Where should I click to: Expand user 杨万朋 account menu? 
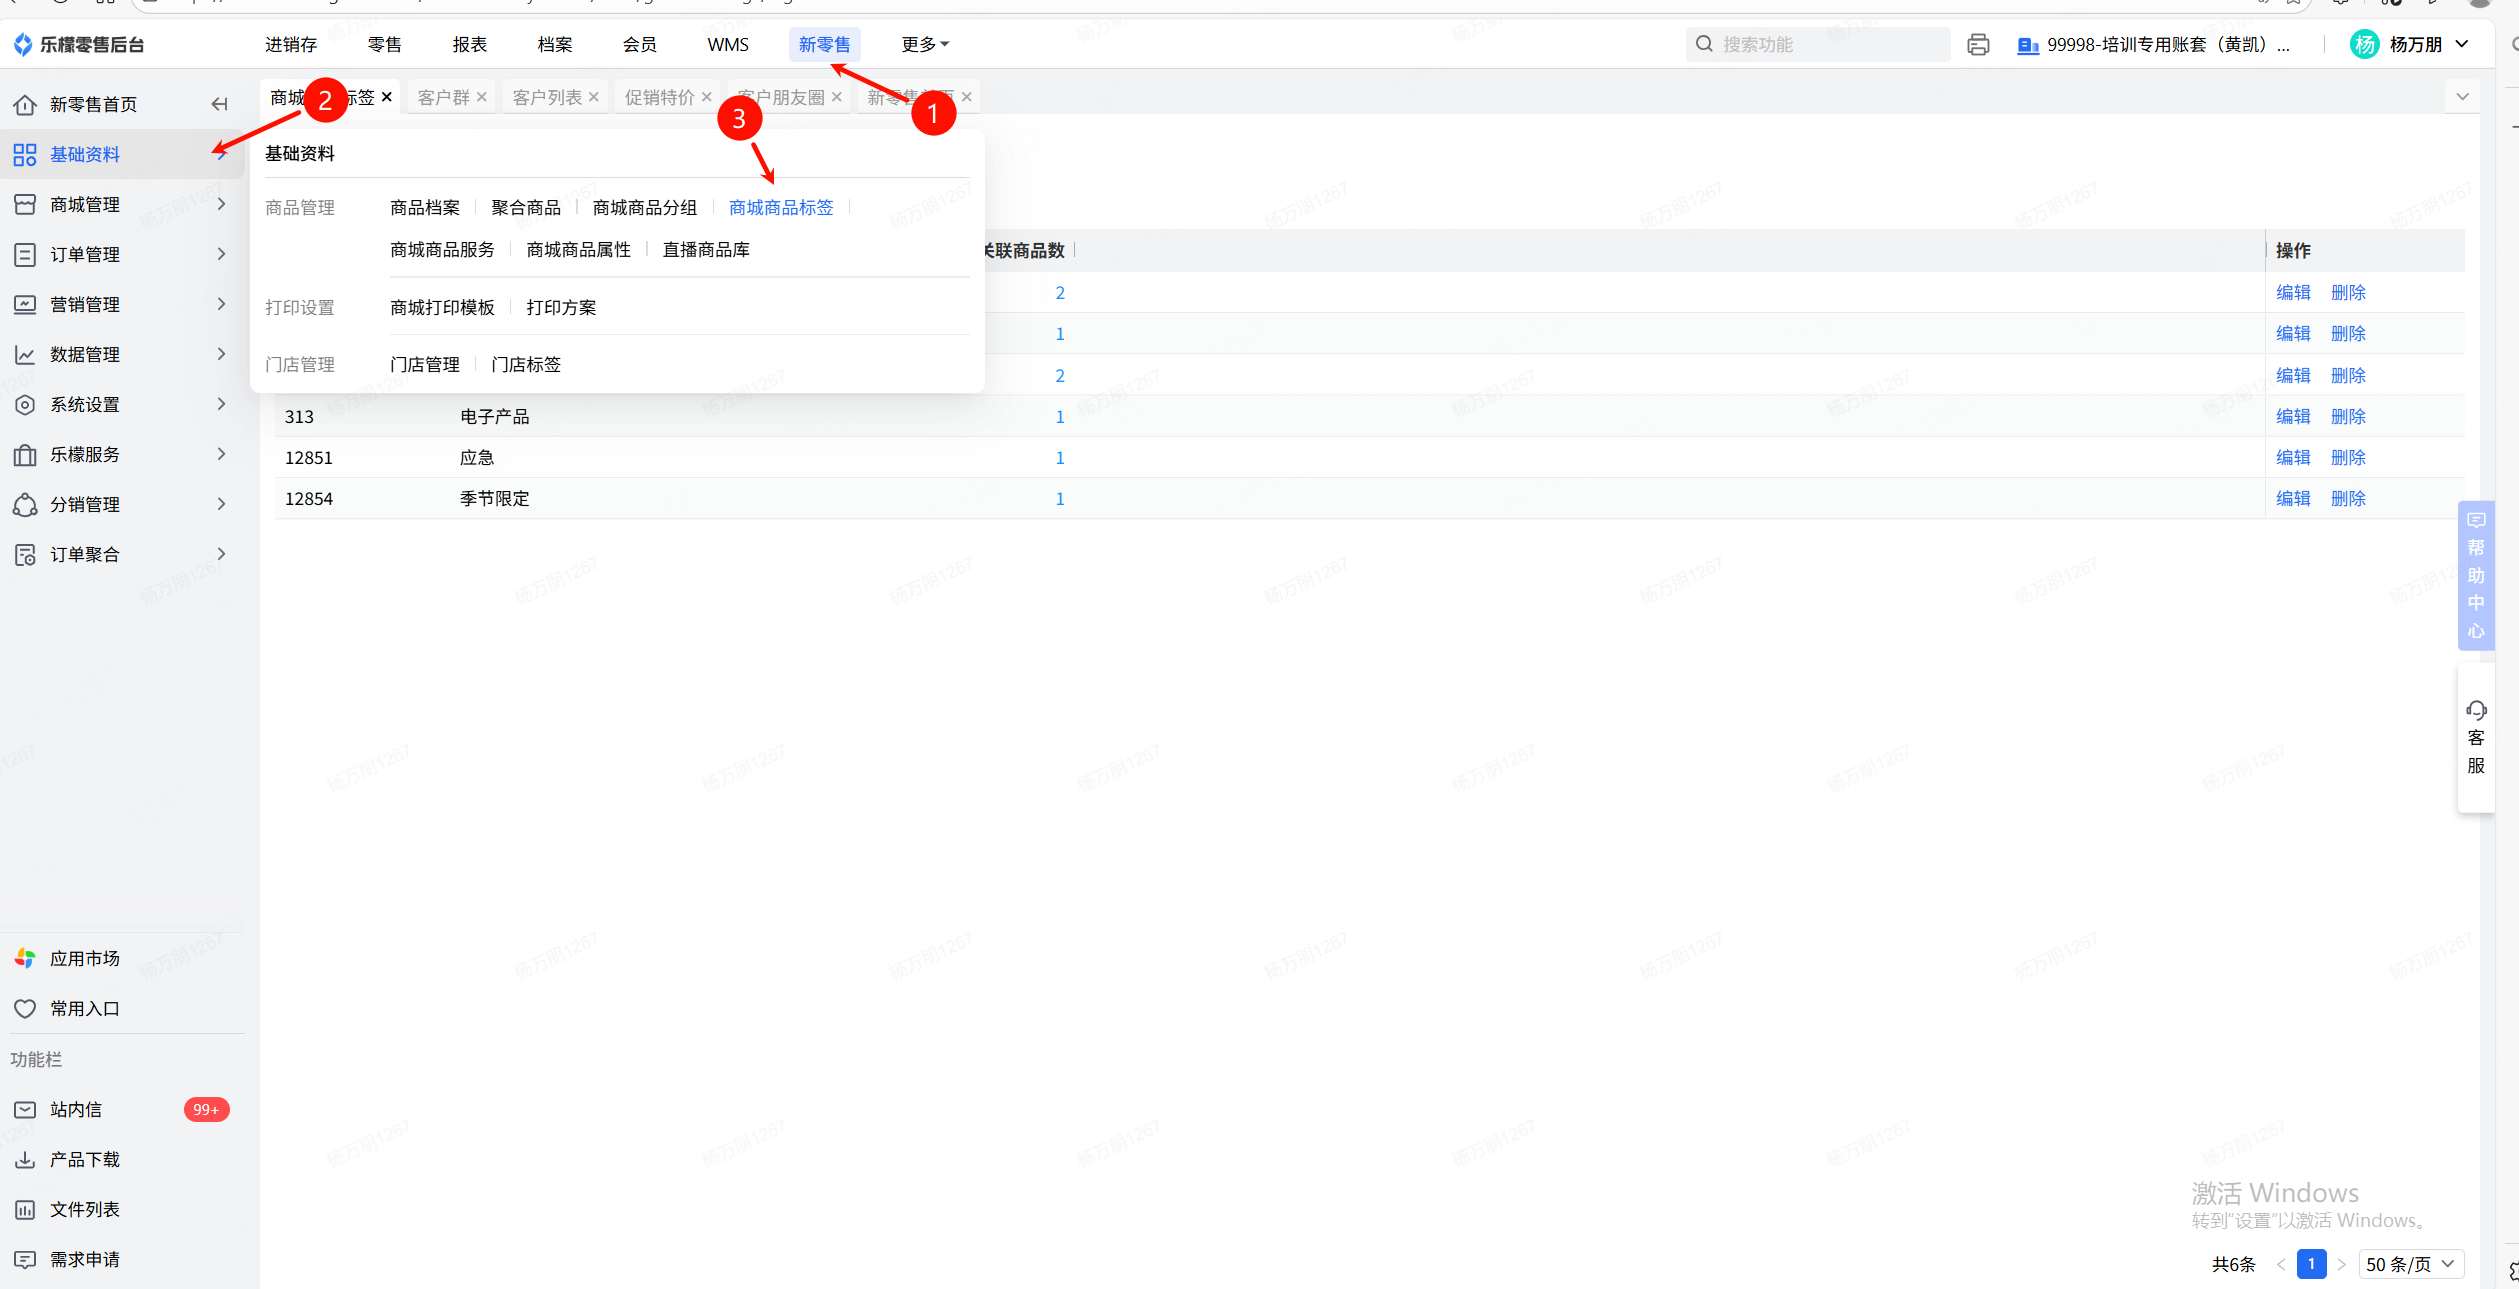2415,44
